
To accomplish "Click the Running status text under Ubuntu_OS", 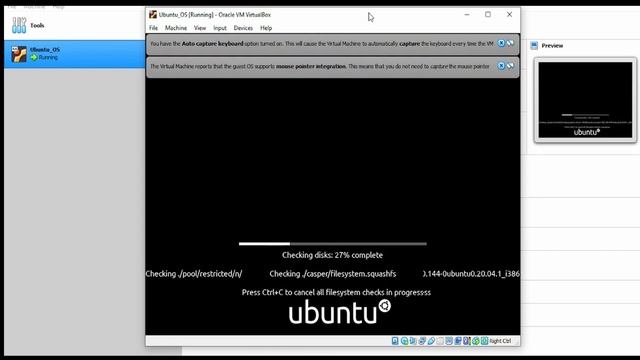I will 48,58.
